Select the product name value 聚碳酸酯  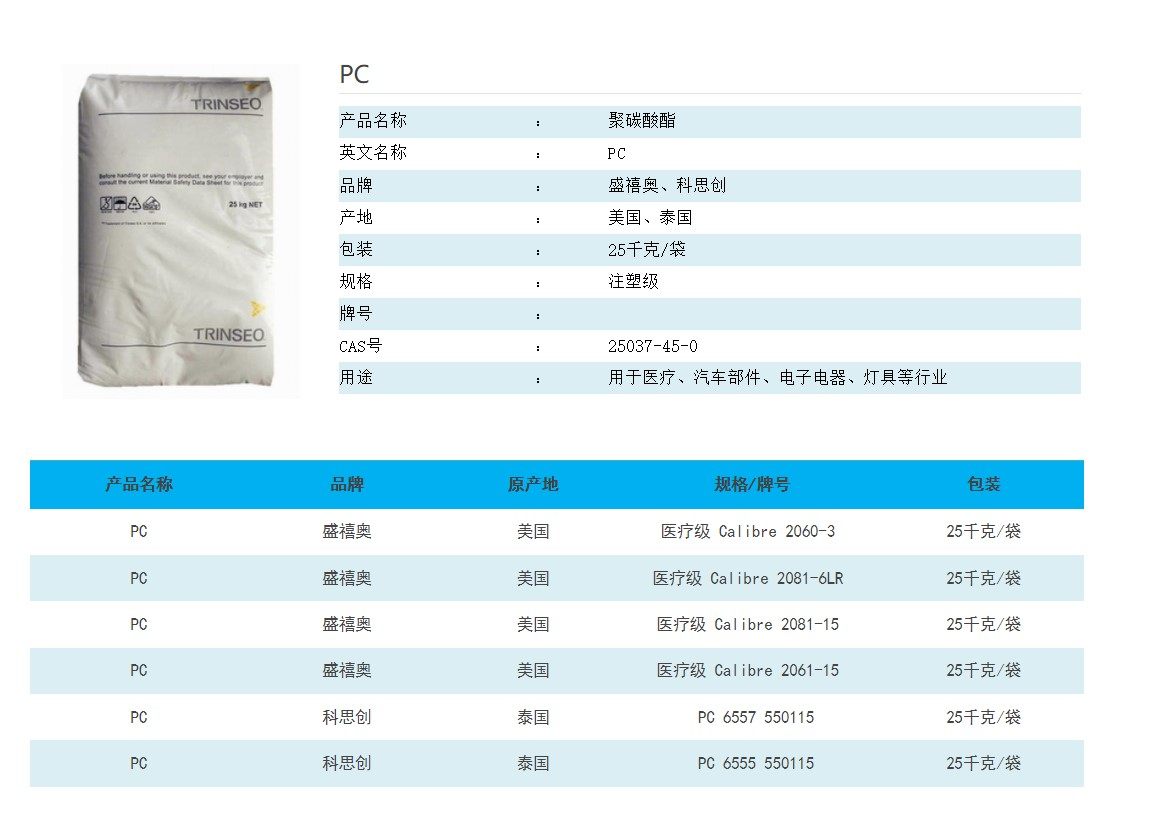tap(641, 121)
